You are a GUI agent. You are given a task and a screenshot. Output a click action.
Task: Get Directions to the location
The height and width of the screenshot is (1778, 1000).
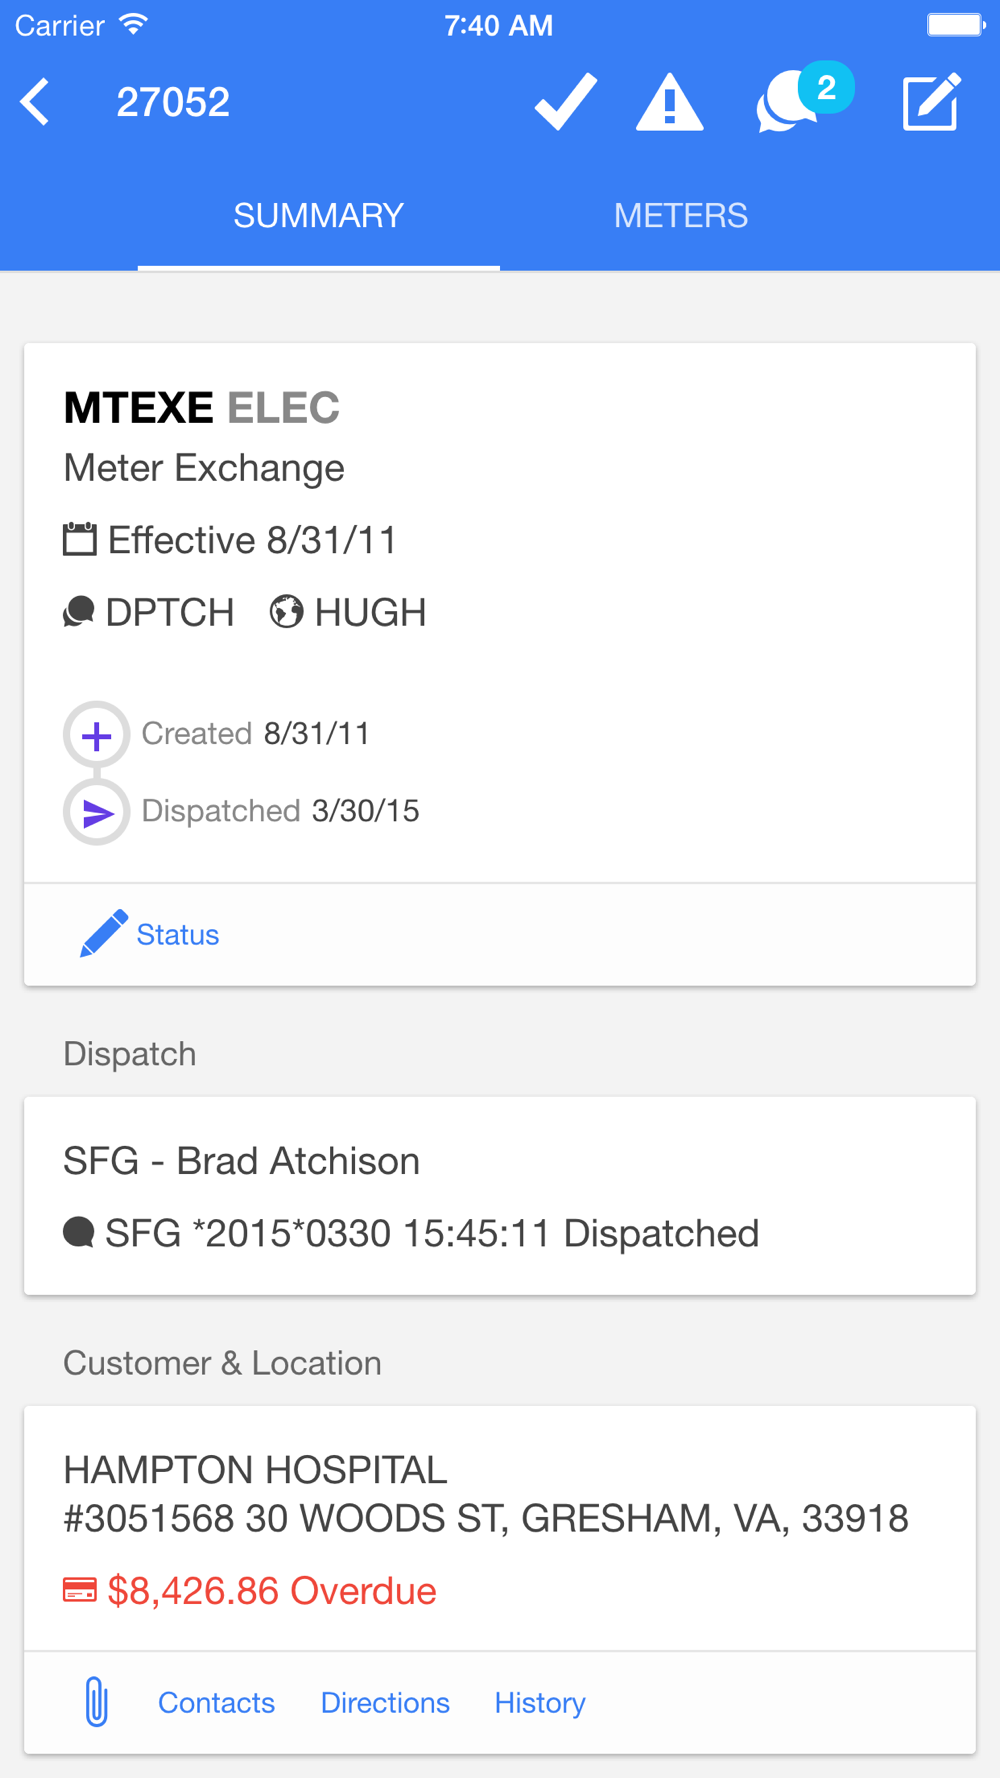(x=385, y=1703)
